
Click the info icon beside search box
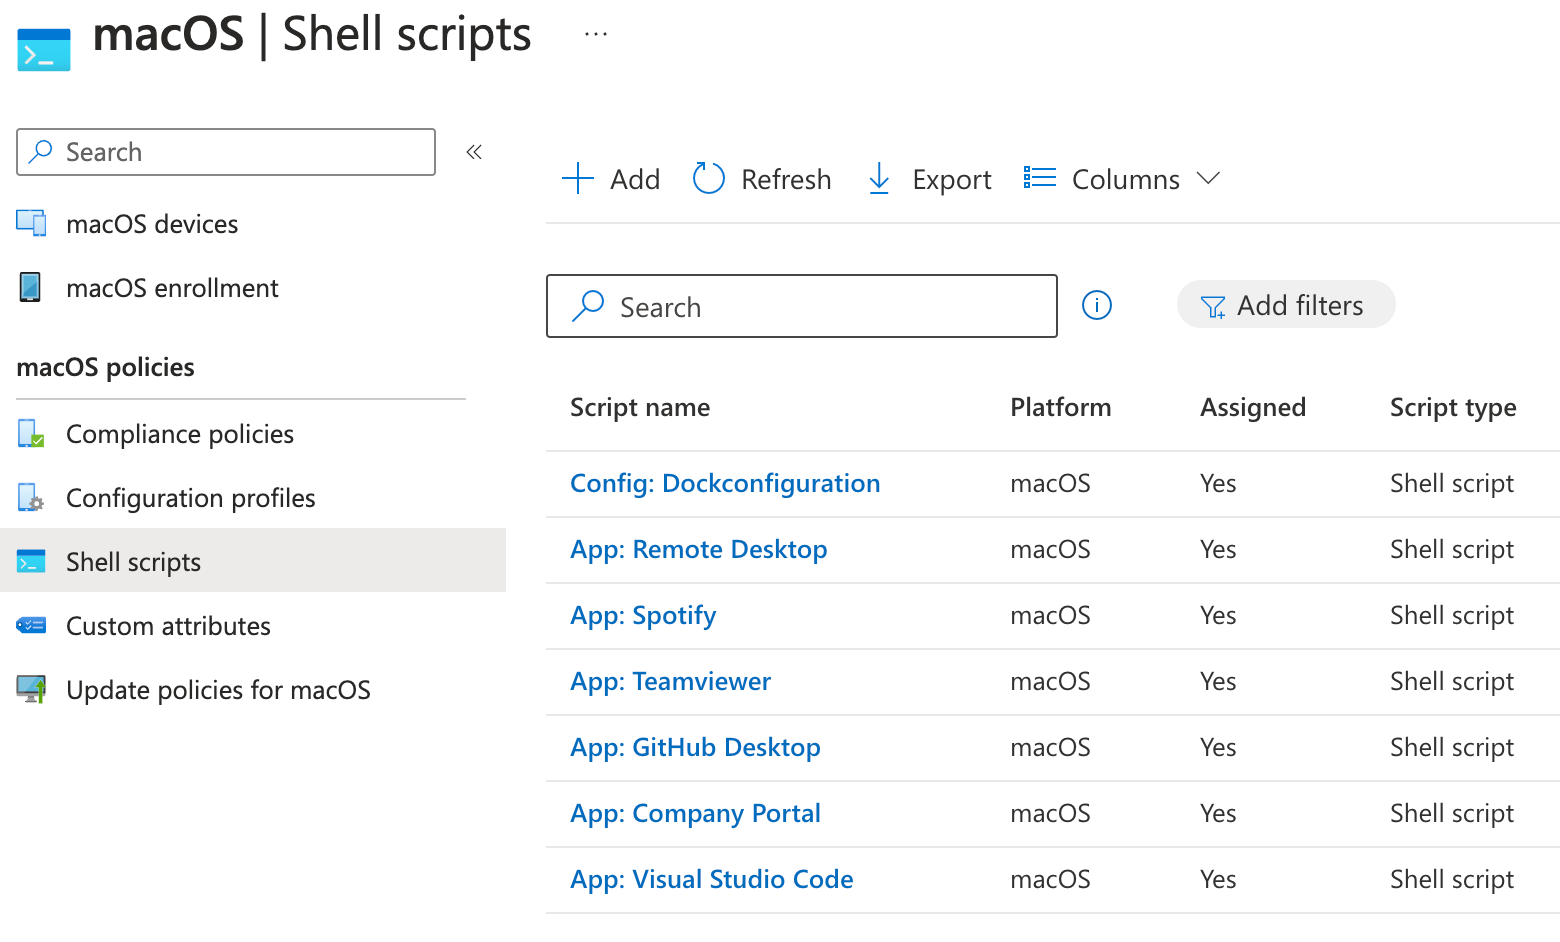coord(1097,305)
